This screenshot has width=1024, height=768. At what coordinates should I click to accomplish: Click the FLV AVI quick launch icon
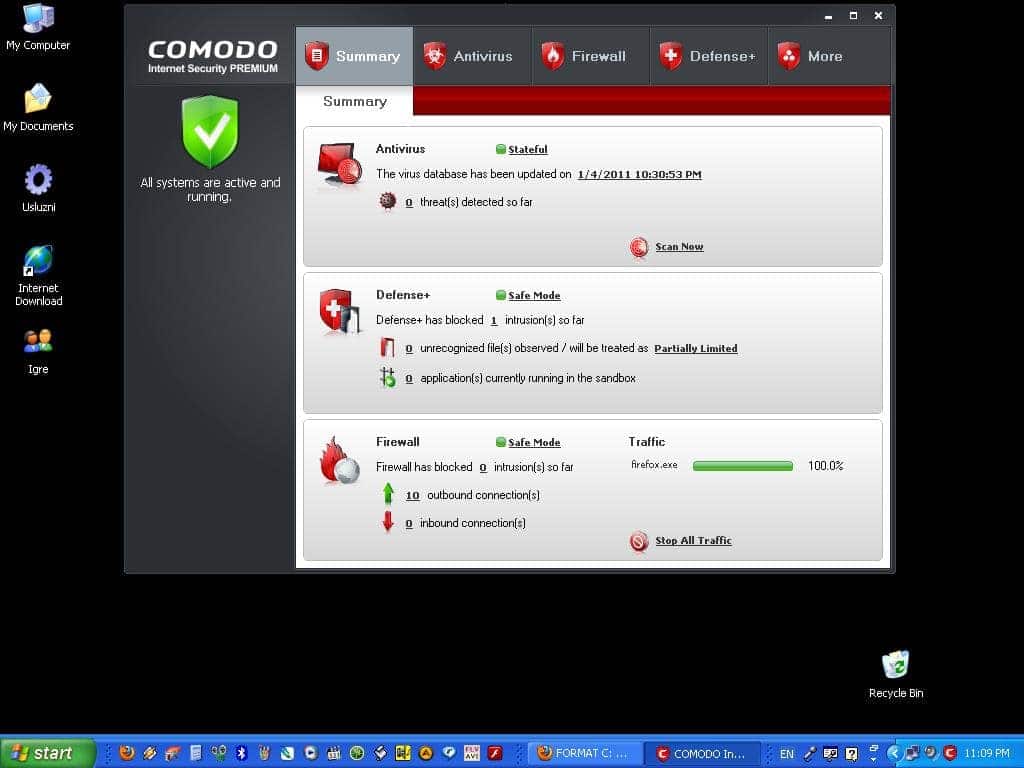click(x=472, y=753)
